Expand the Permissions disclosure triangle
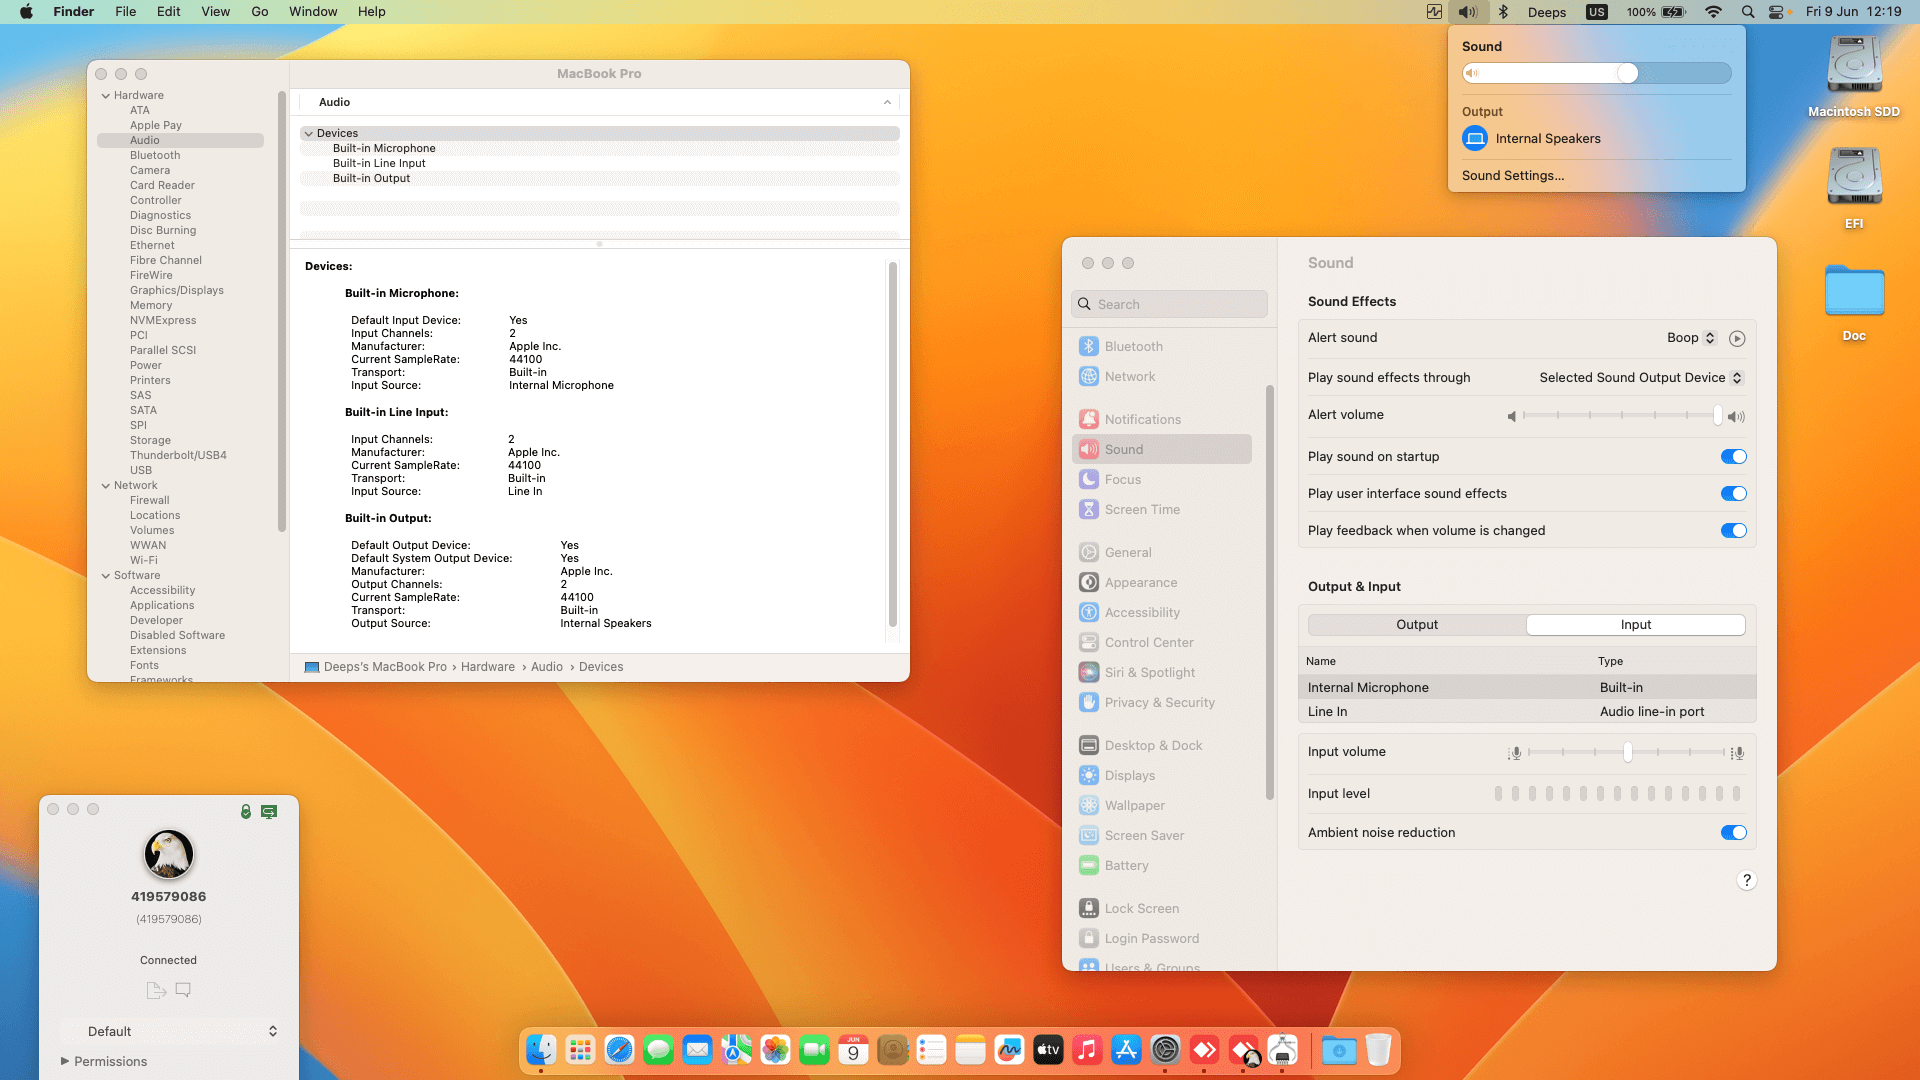The height and width of the screenshot is (1080, 1920). click(x=65, y=1061)
